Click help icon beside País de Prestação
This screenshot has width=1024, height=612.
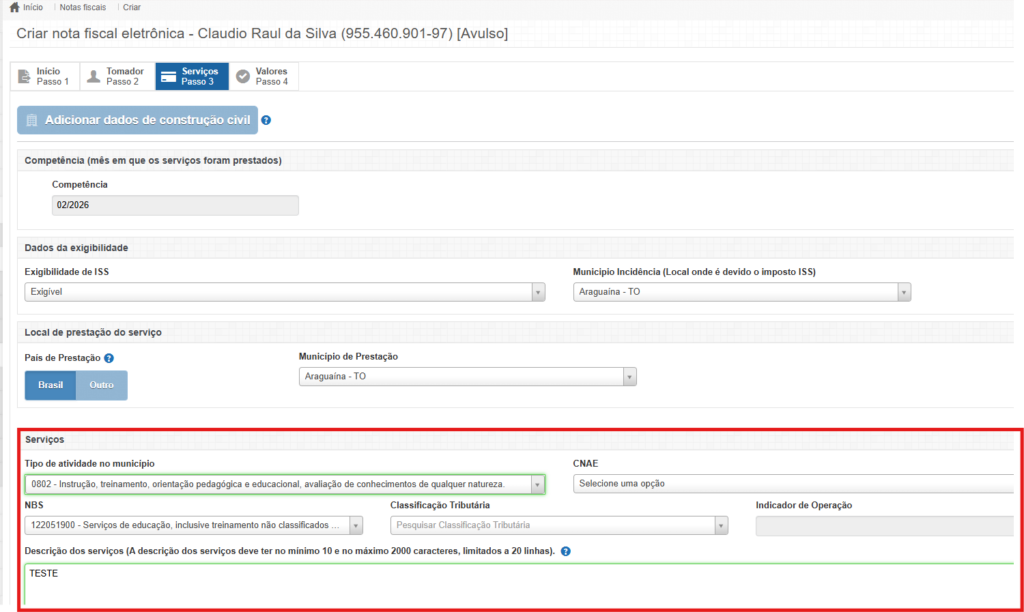pyautogui.click(x=109, y=358)
